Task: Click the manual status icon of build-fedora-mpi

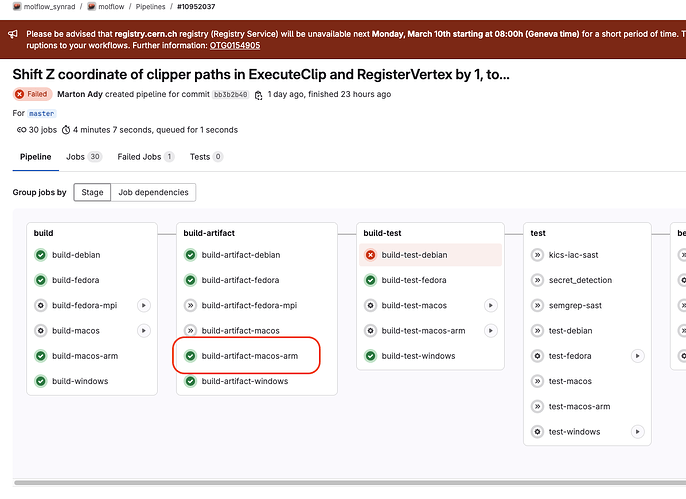Action: pyautogui.click(x=41, y=305)
